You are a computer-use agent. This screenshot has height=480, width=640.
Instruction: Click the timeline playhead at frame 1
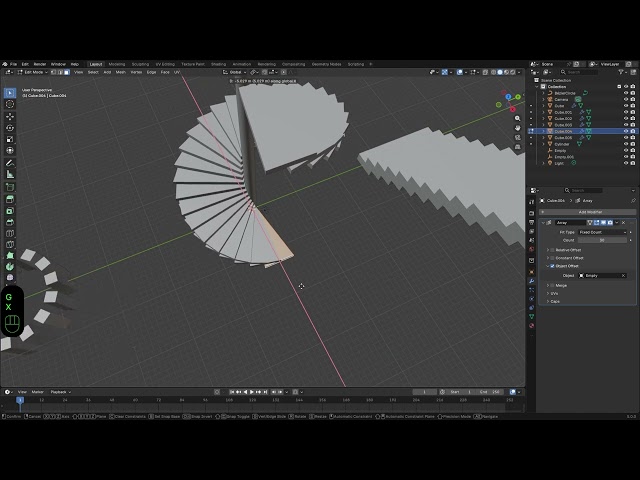(x=20, y=400)
